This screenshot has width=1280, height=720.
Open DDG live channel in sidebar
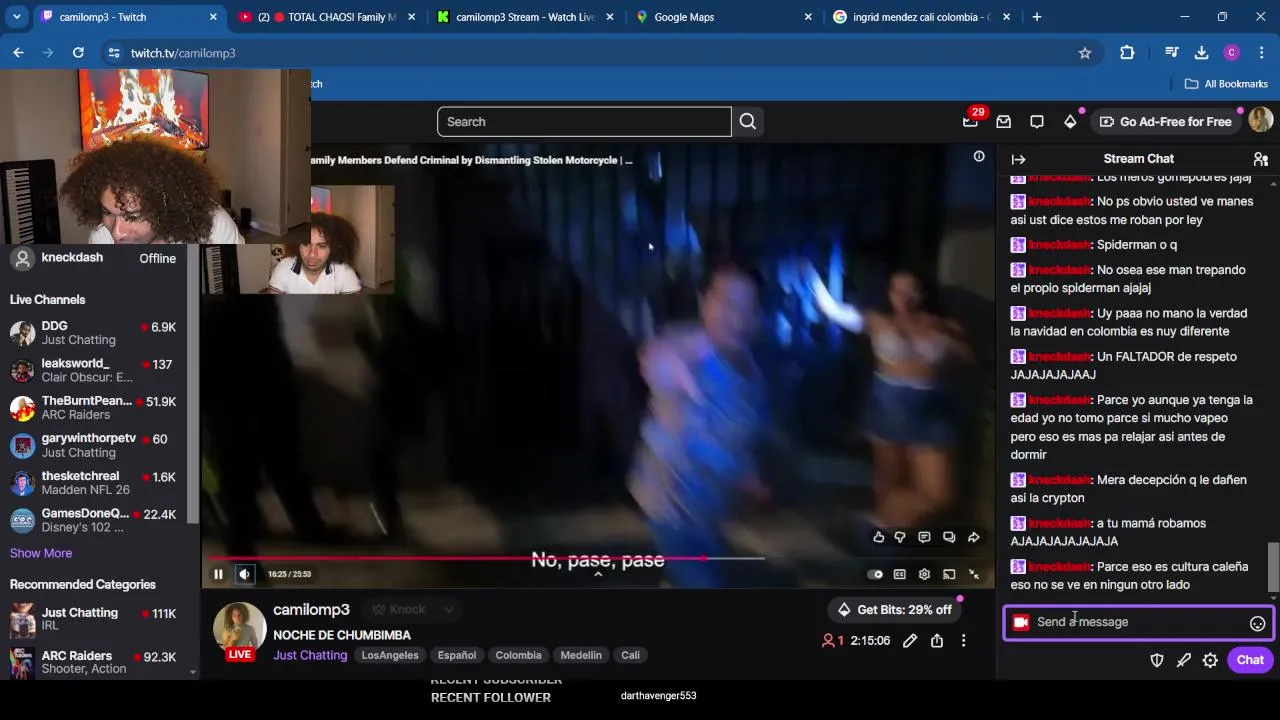(x=93, y=333)
